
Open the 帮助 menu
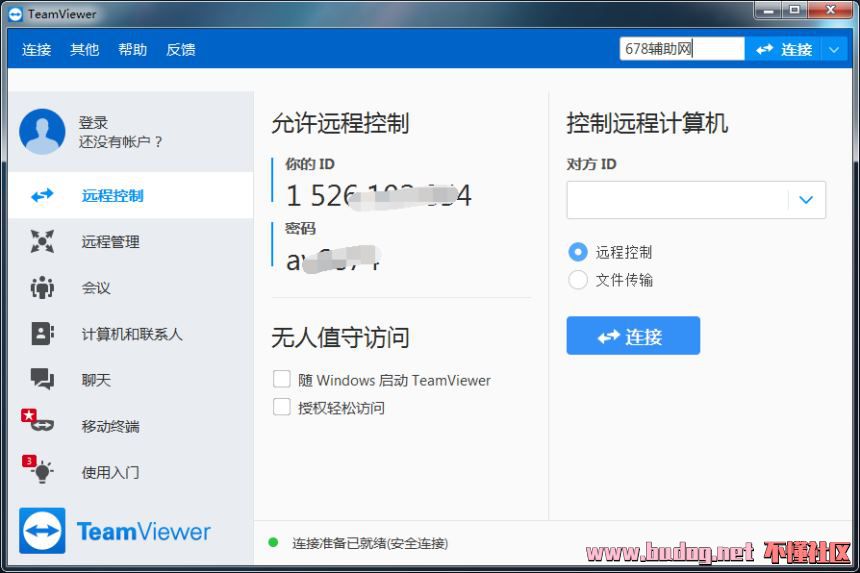tap(133, 50)
